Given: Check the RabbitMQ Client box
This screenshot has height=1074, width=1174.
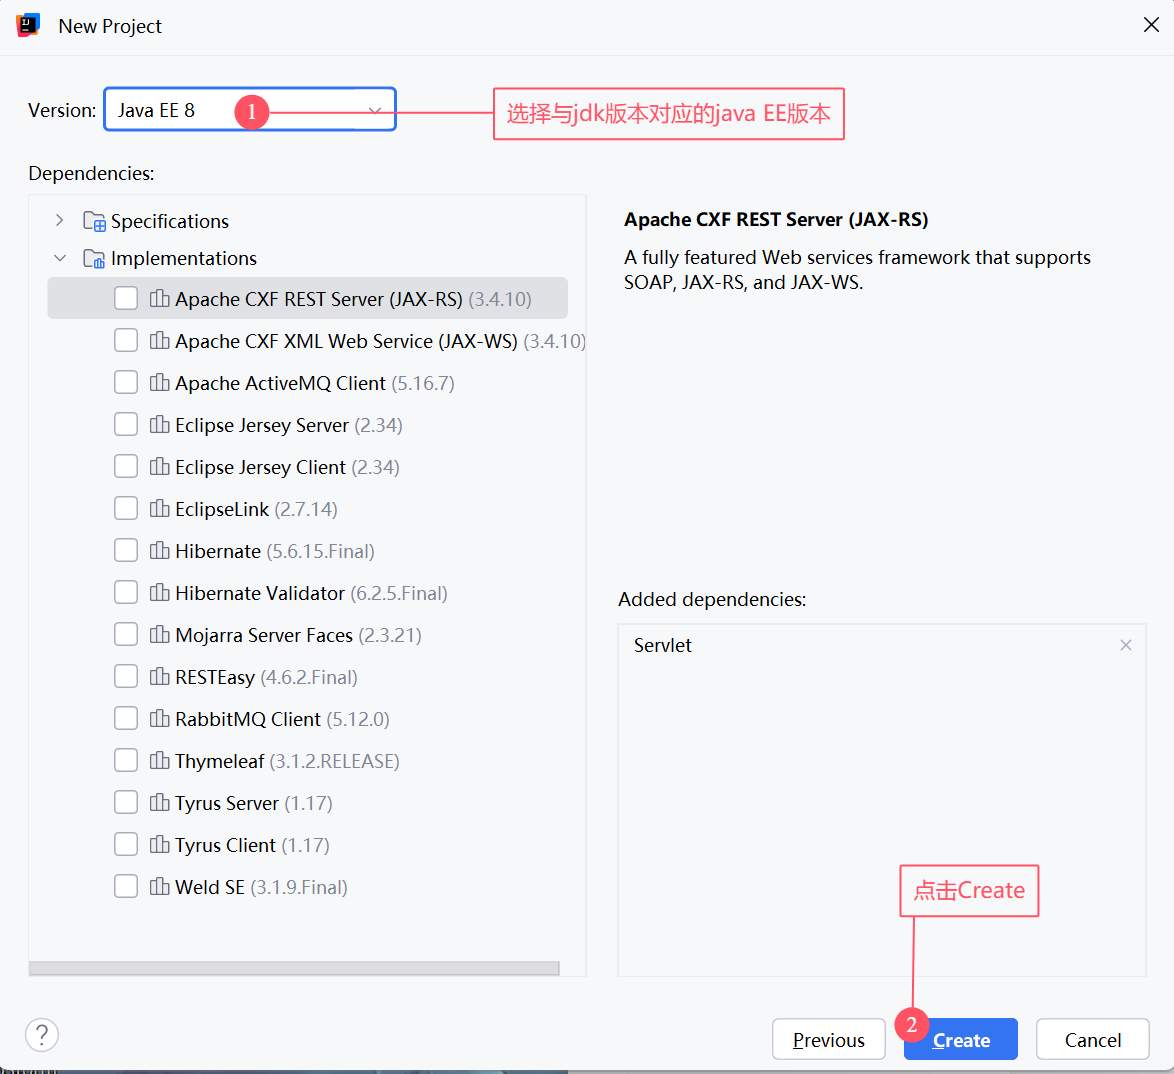Looking at the screenshot, I should [x=126, y=717].
